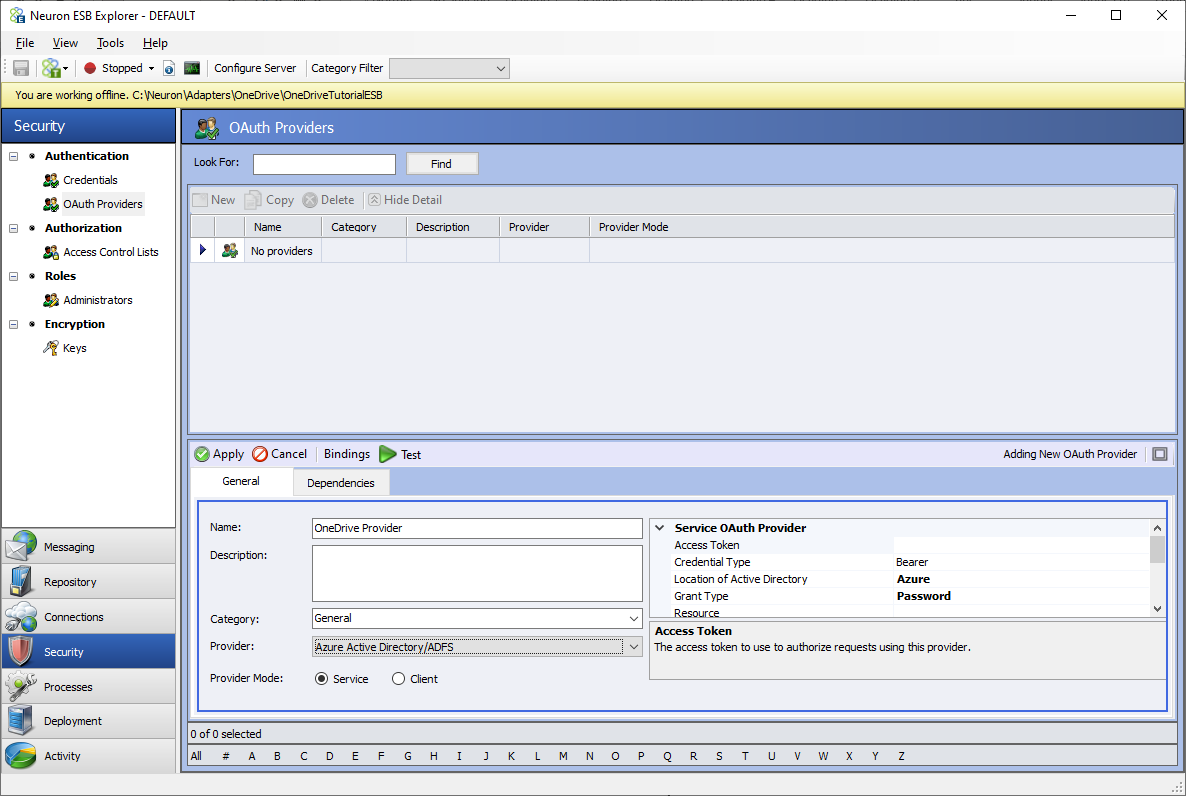Screen dimensions: 1186x796
Task: Click the No providers row icon
Action: pyautogui.click(x=230, y=250)
